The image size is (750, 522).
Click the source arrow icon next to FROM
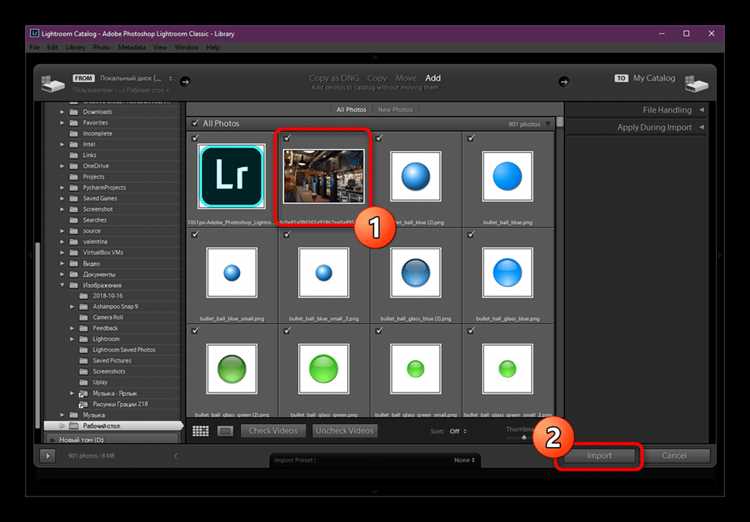(185, 81)
